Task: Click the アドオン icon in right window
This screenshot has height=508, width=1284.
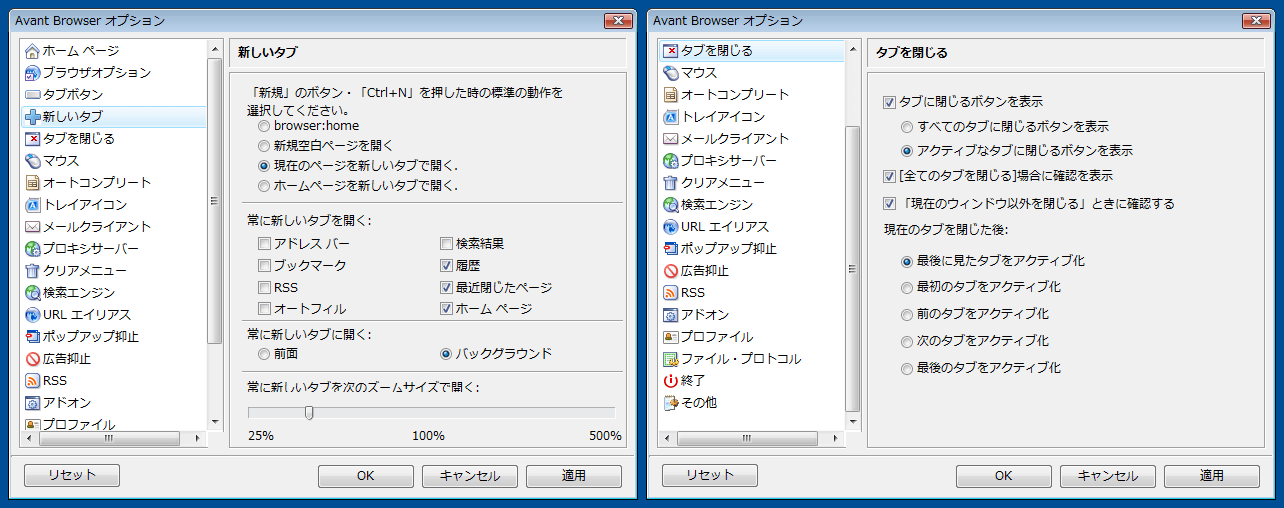Action: 671,315
